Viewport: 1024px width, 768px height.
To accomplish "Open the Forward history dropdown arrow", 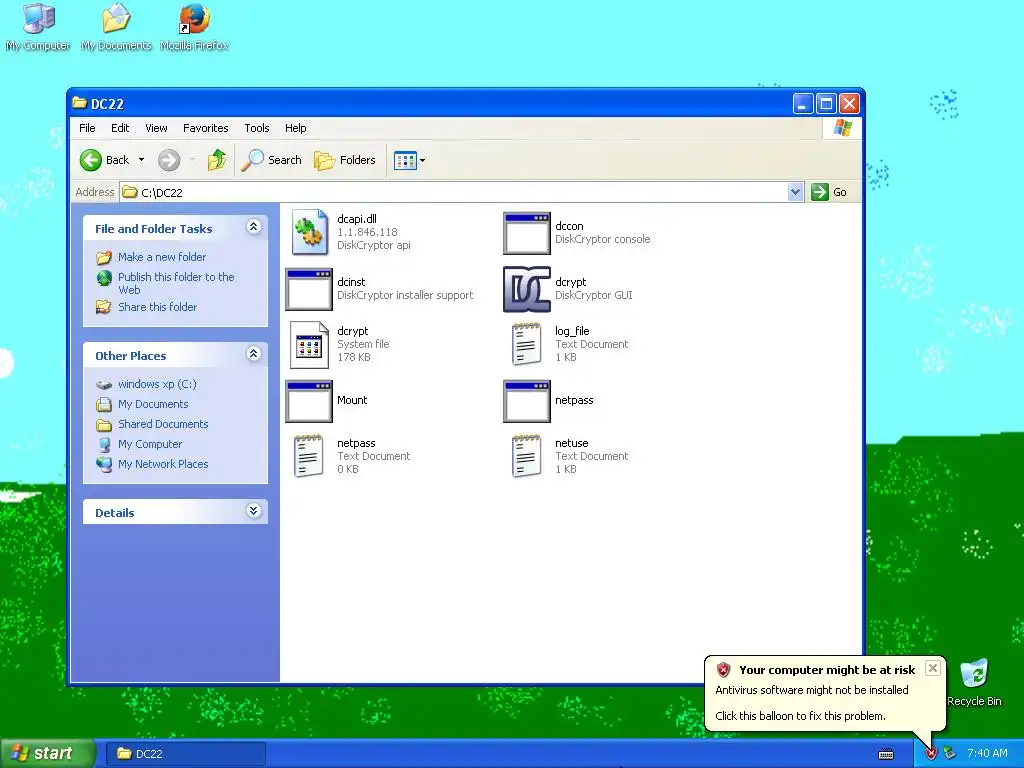I will (x=192, y=160).
